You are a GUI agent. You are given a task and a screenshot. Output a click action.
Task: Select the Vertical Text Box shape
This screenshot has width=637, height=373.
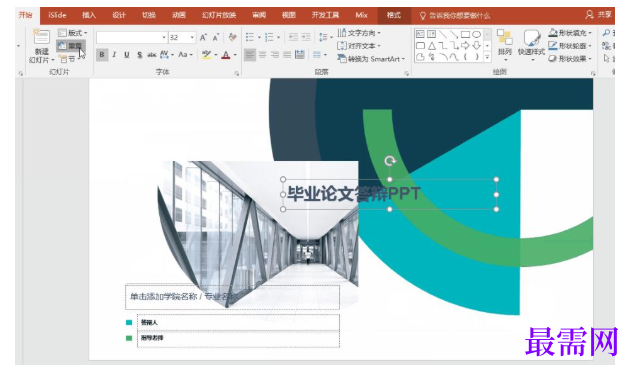click(431, 34)
